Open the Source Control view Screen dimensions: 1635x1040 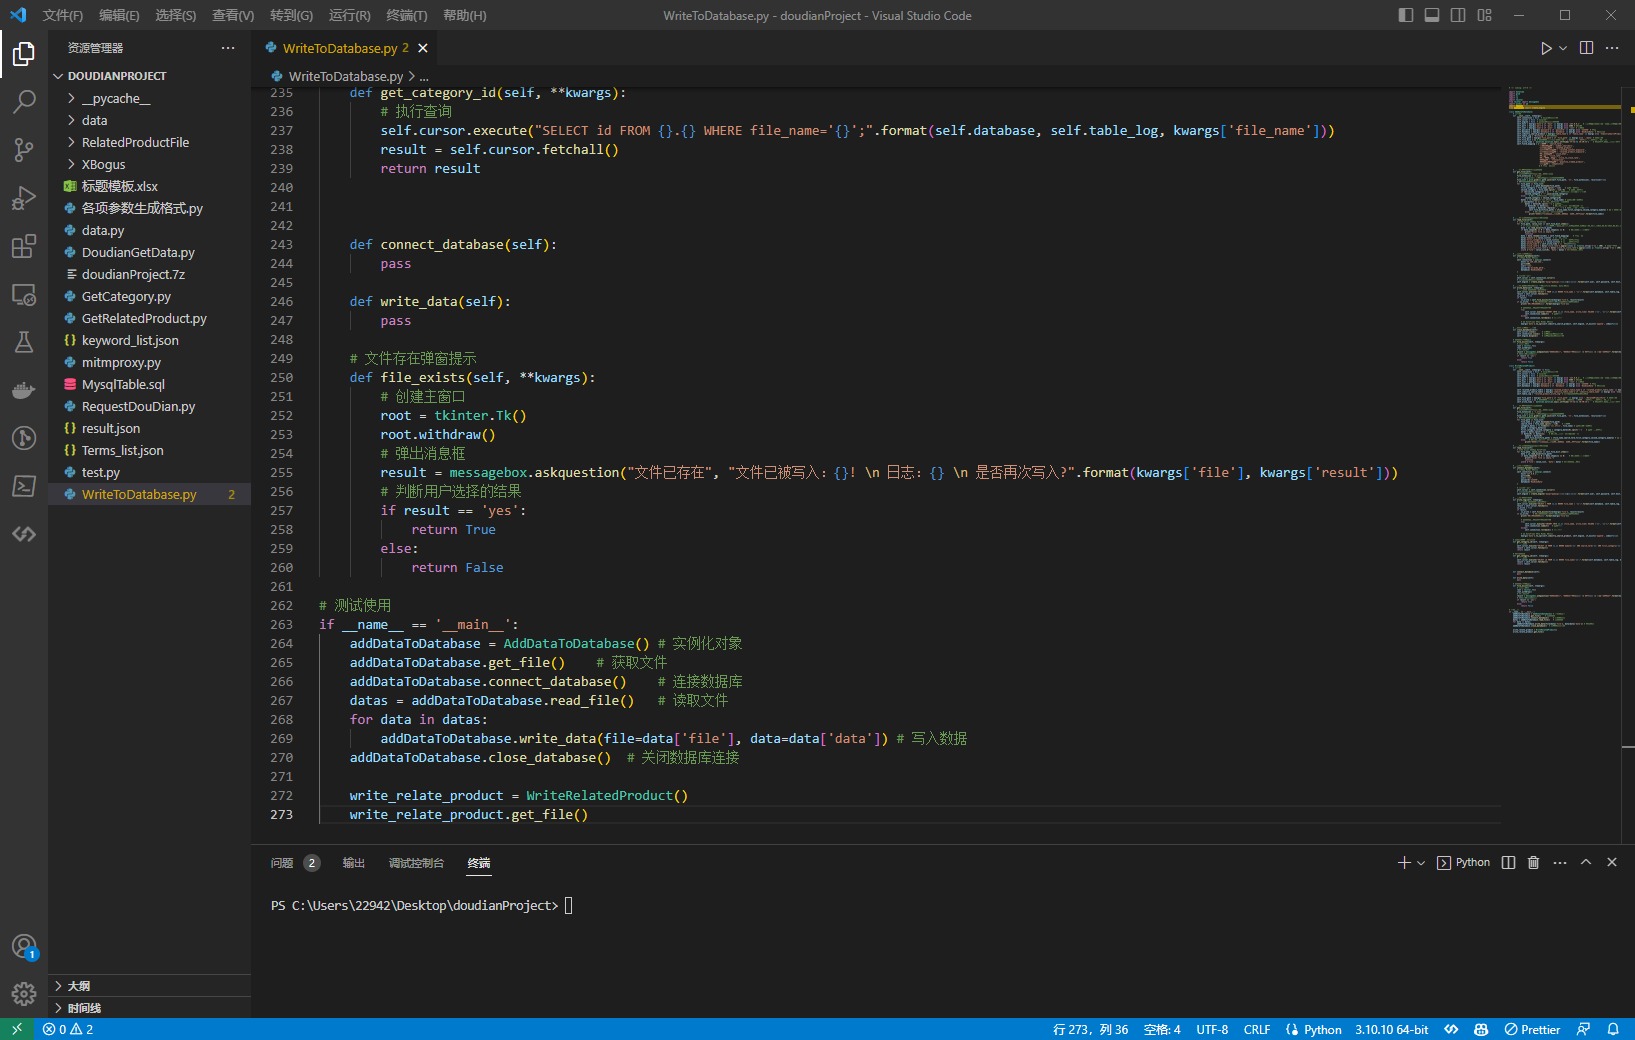(x=24, y=150)
